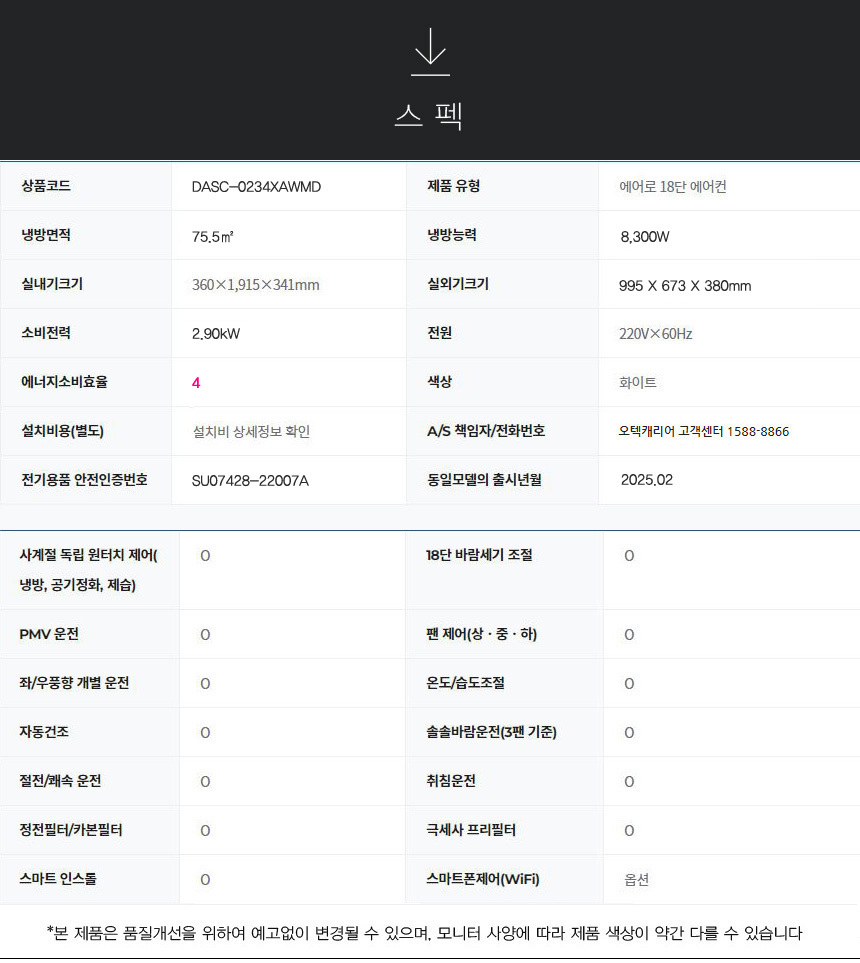860x963 pixels.
Task: Click the cooling area value 75.5㎡
Action: coord(213,237)
